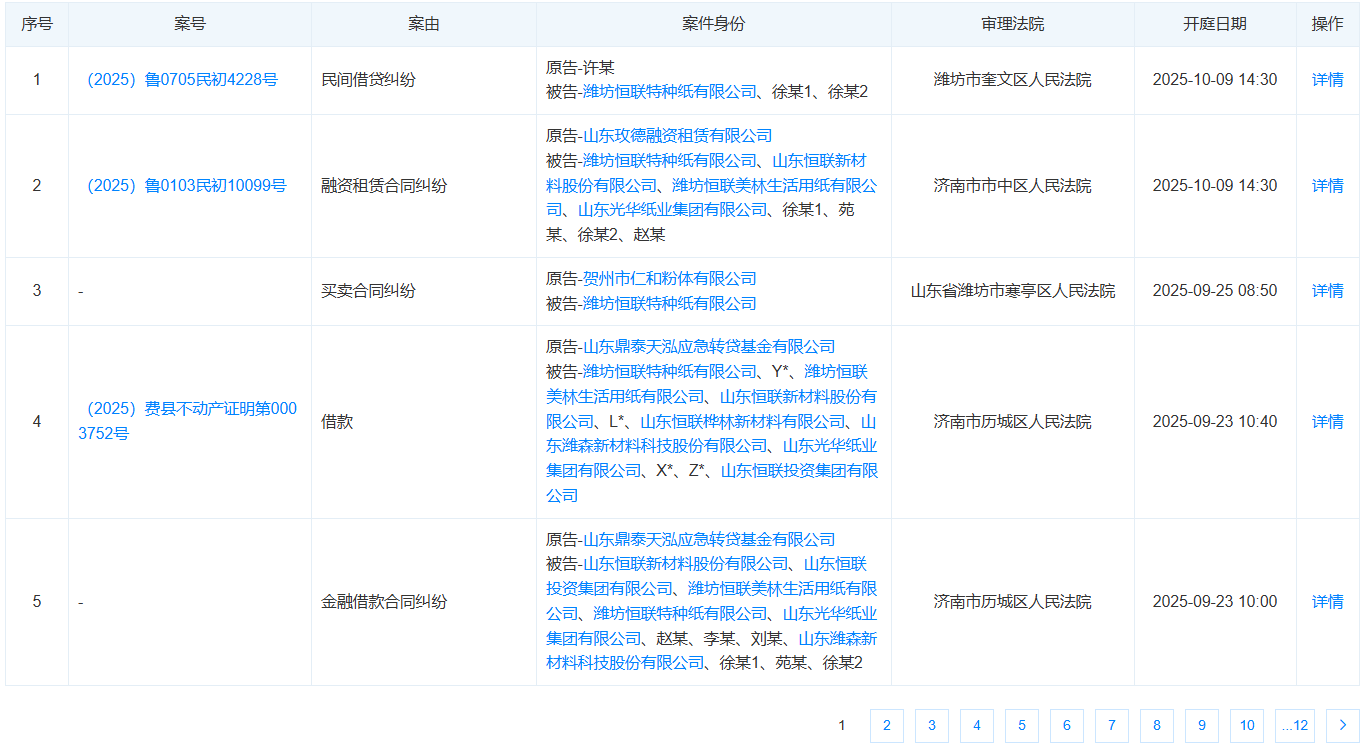The width and height of the screenshot is (1365, 753).
Task: Click 济南市历城区人民法院 in the 金融借款合同纠纷 row
Action: point(1013,602)
